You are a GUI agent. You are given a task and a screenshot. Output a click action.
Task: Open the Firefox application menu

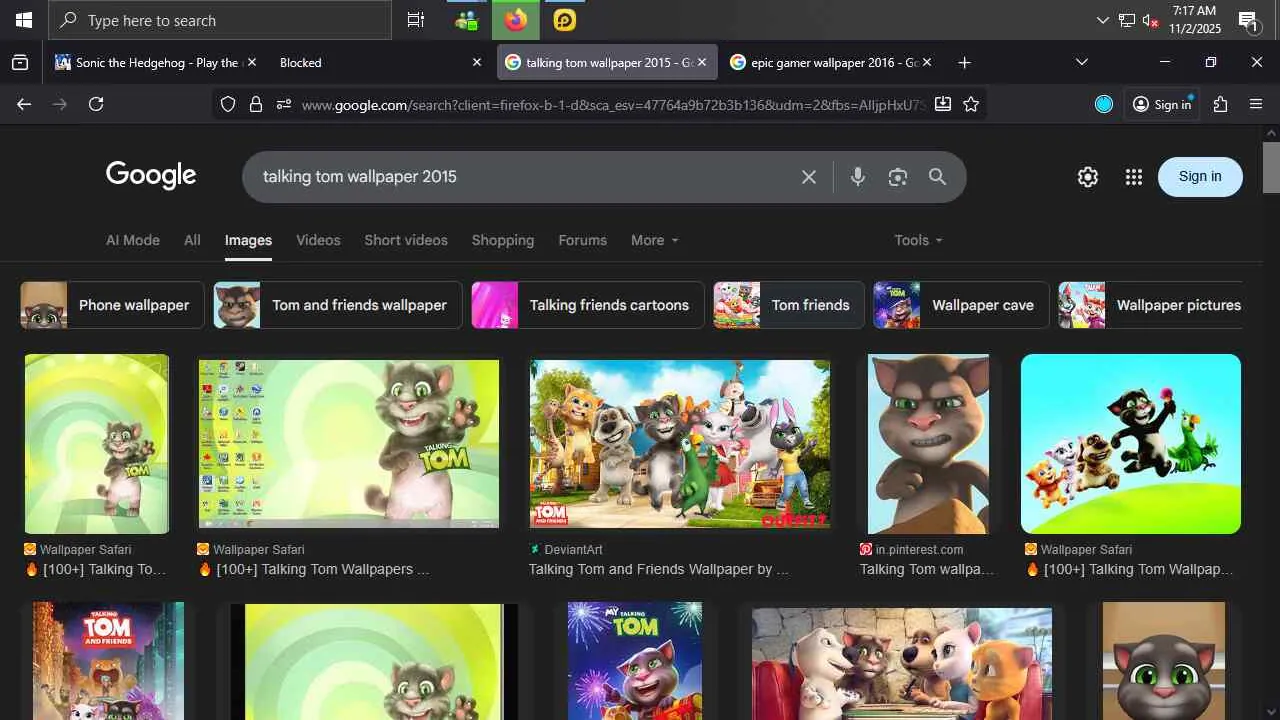1257,104
